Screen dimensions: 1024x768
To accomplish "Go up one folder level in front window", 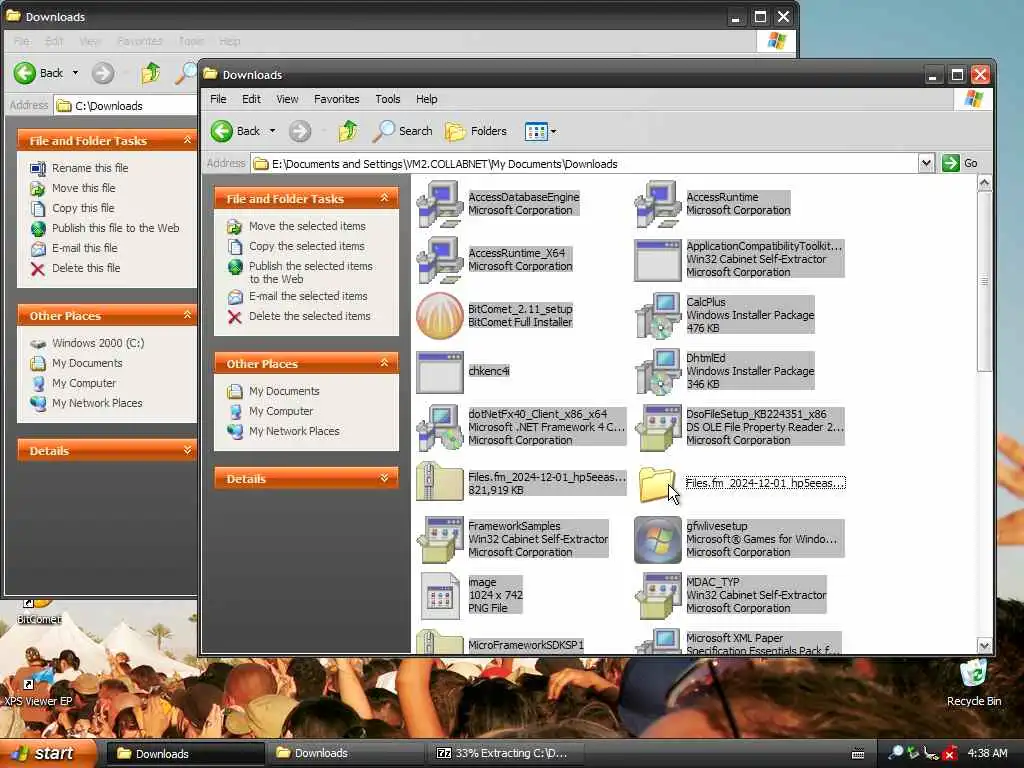I will coord(348,131).
